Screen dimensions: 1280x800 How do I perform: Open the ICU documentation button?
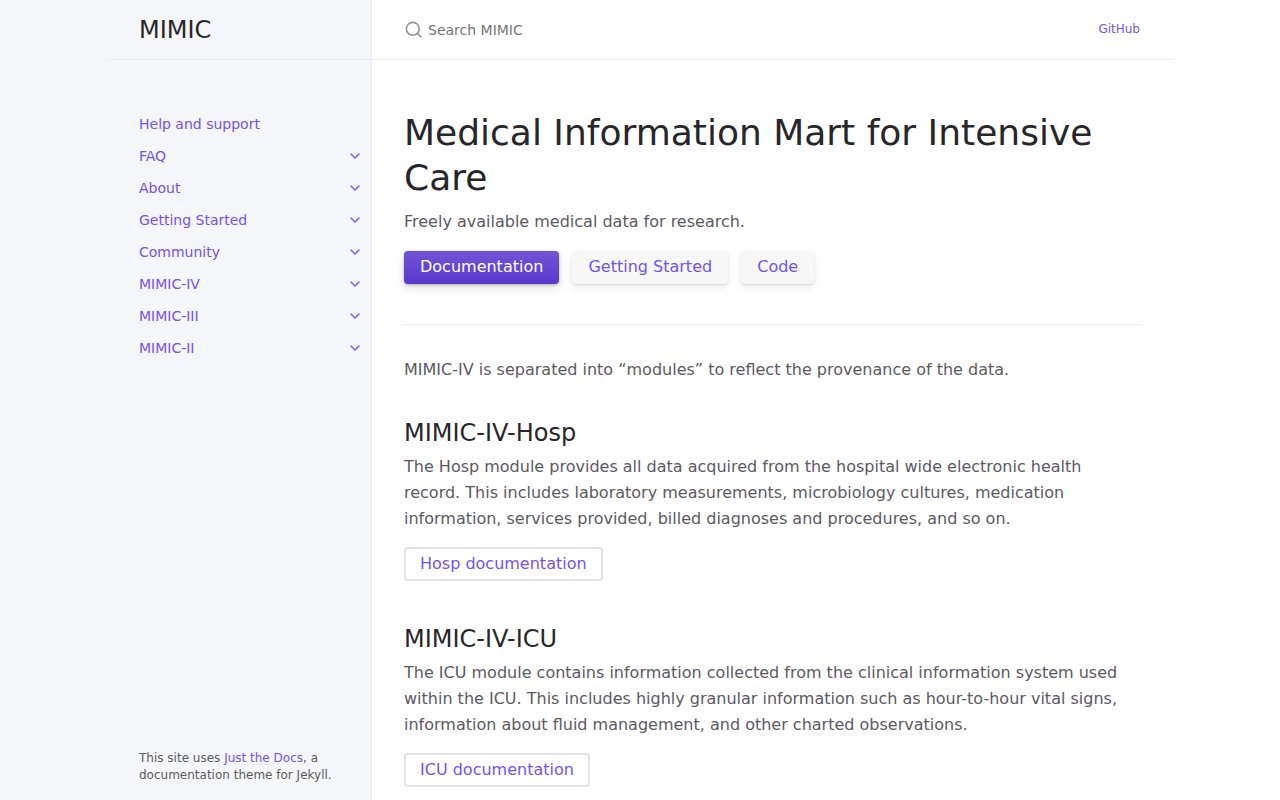tap(497, 770)
